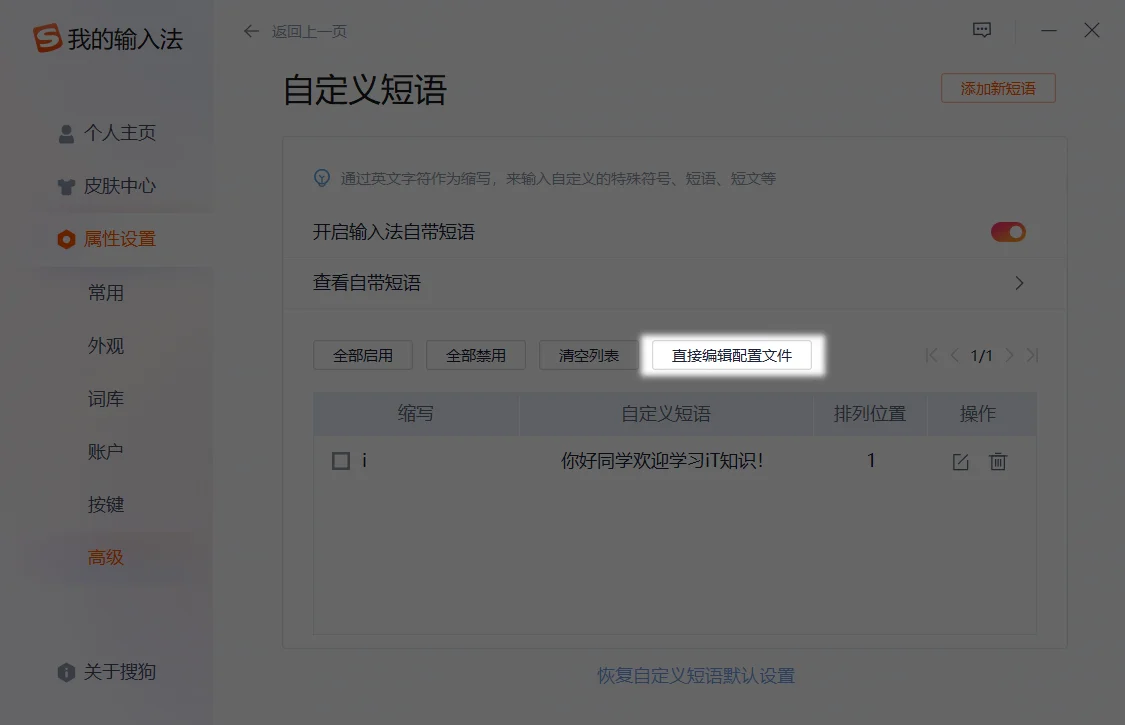Click the edit icon for shortcut i

(960, 462)
